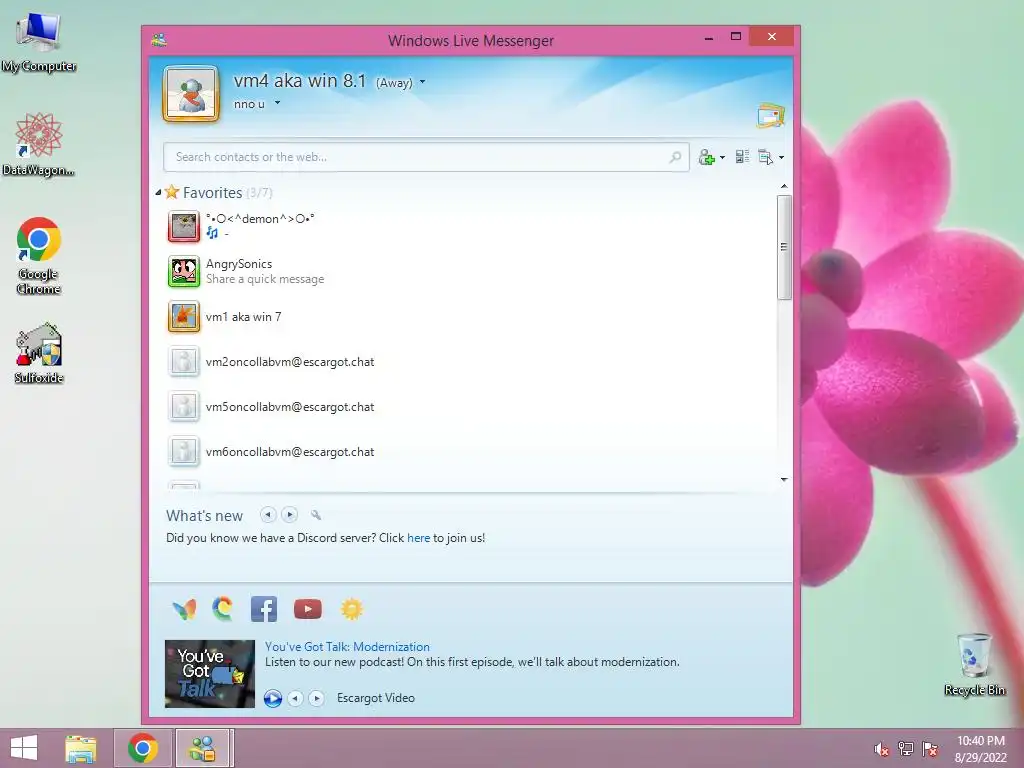The height and width of the screenshot is (768, 1024).
Task: Select the AngrySonics contact name
Action: (239, 264)
